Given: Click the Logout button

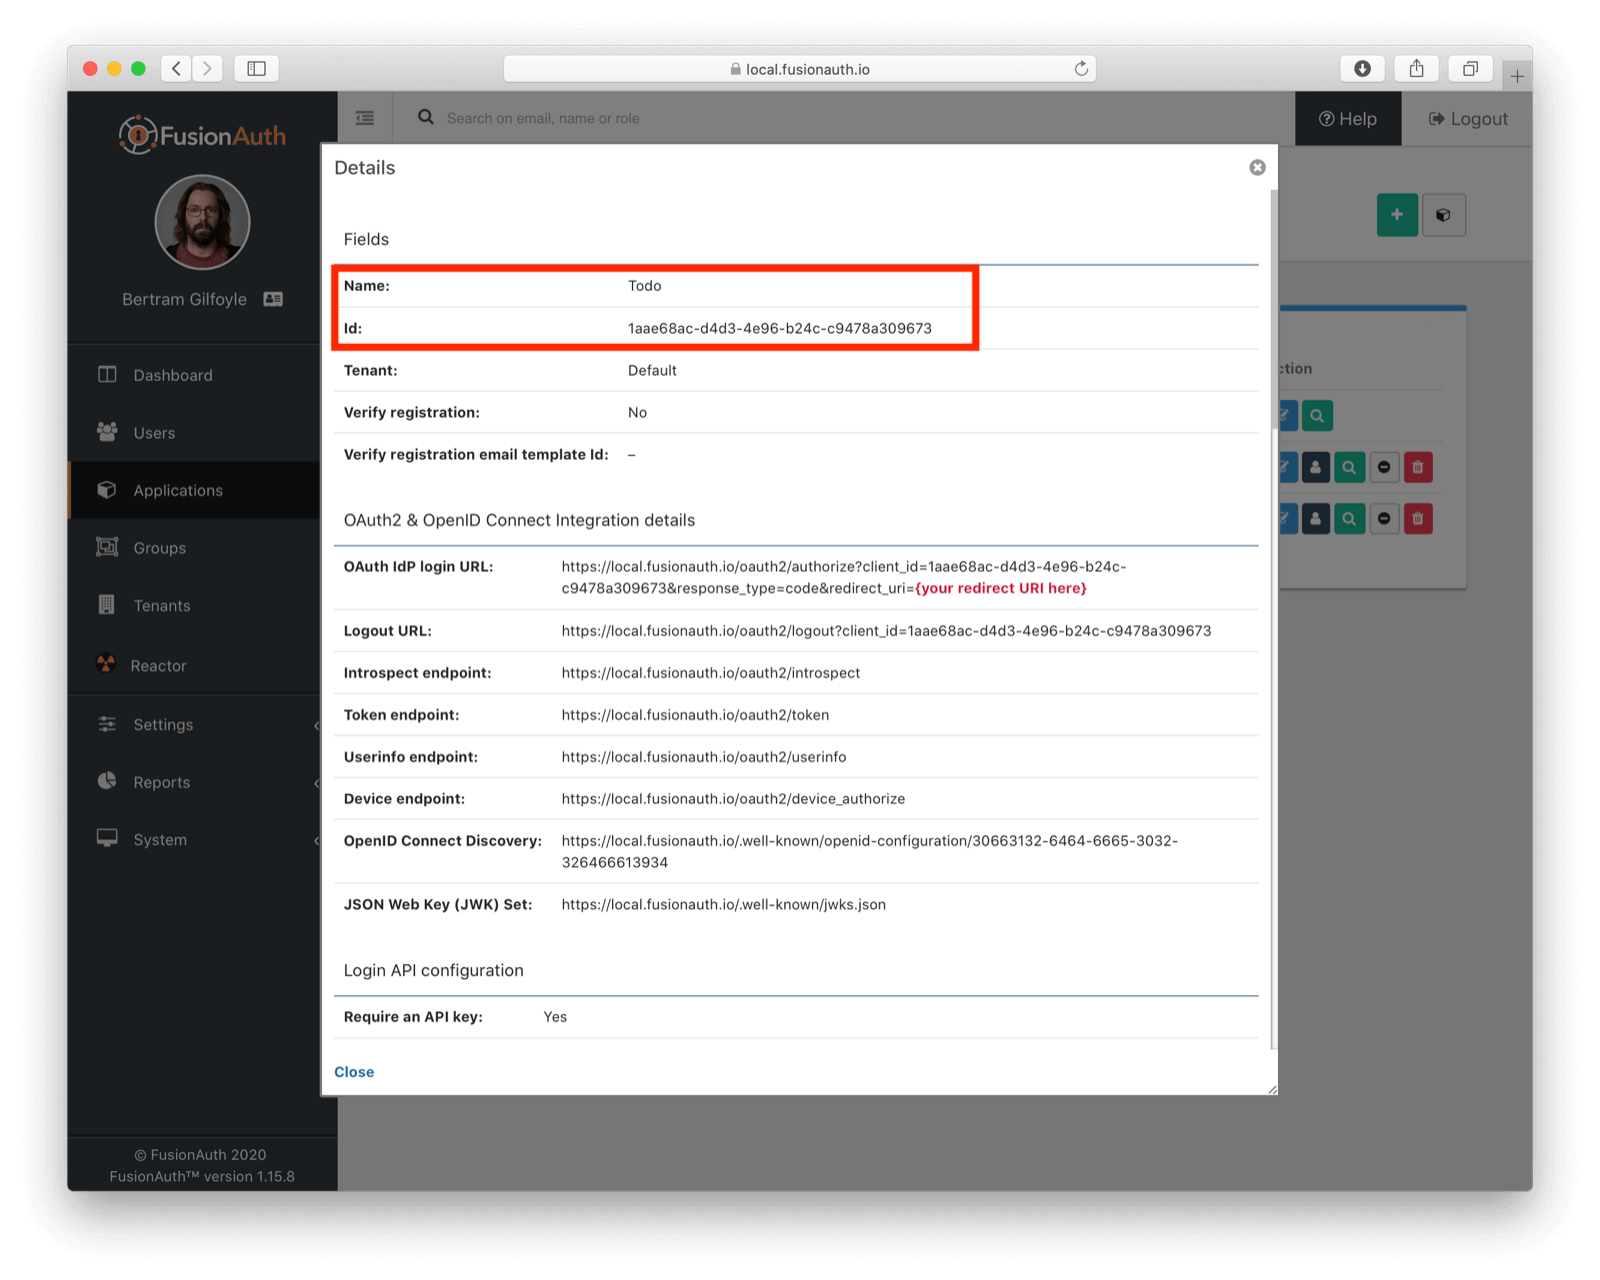Looking at the screenshot, I should 1467,119.
